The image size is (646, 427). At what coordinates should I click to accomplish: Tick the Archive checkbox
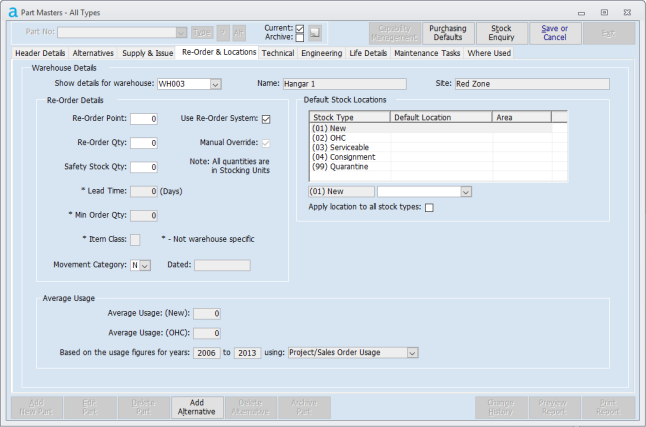(x=300, y=38)
